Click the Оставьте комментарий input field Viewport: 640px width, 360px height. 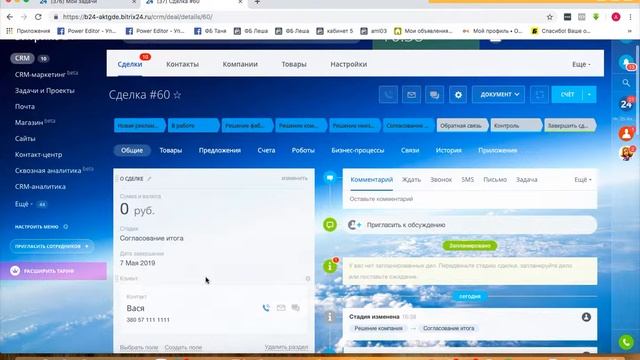click(x=470, y=199)
